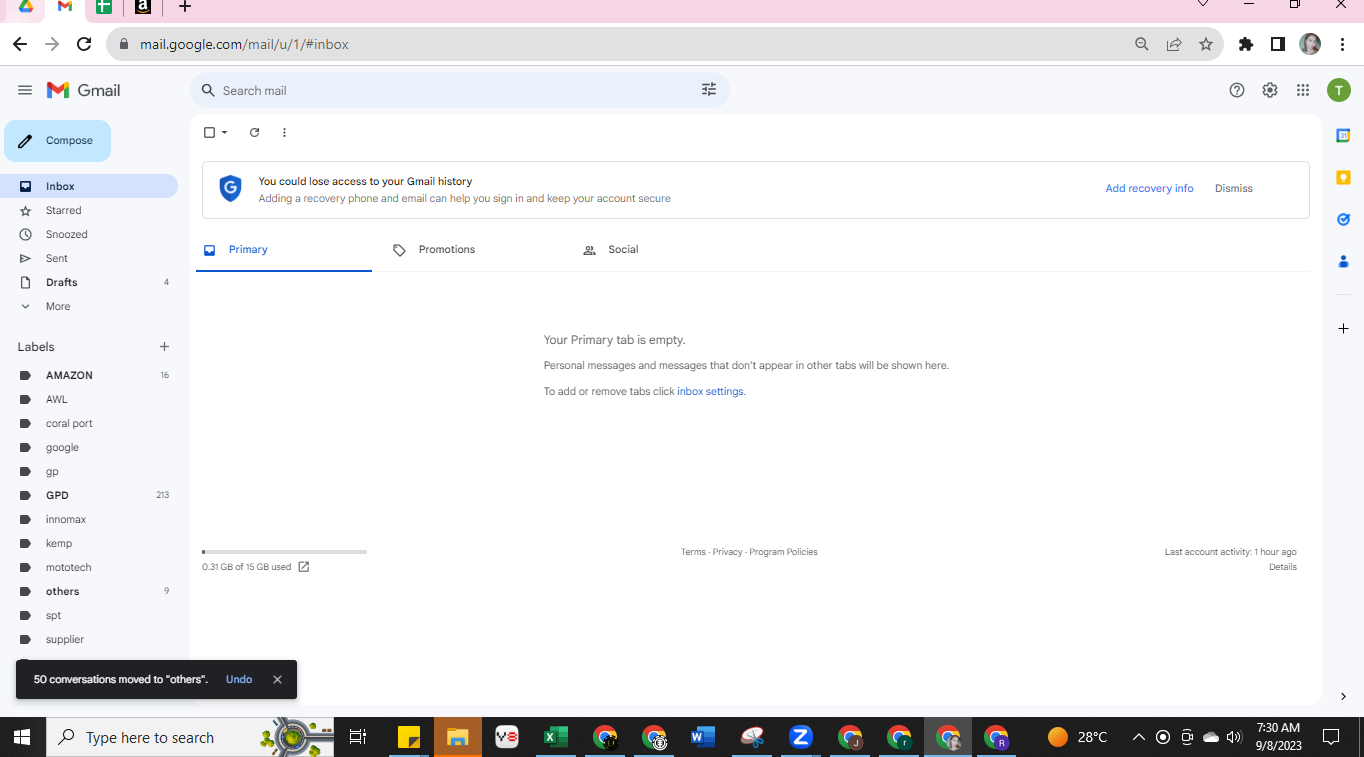Image resolution: width=1364 pixels, height=757 pixels.
Task: Open the Sent folder
Action: click(89, 258)
